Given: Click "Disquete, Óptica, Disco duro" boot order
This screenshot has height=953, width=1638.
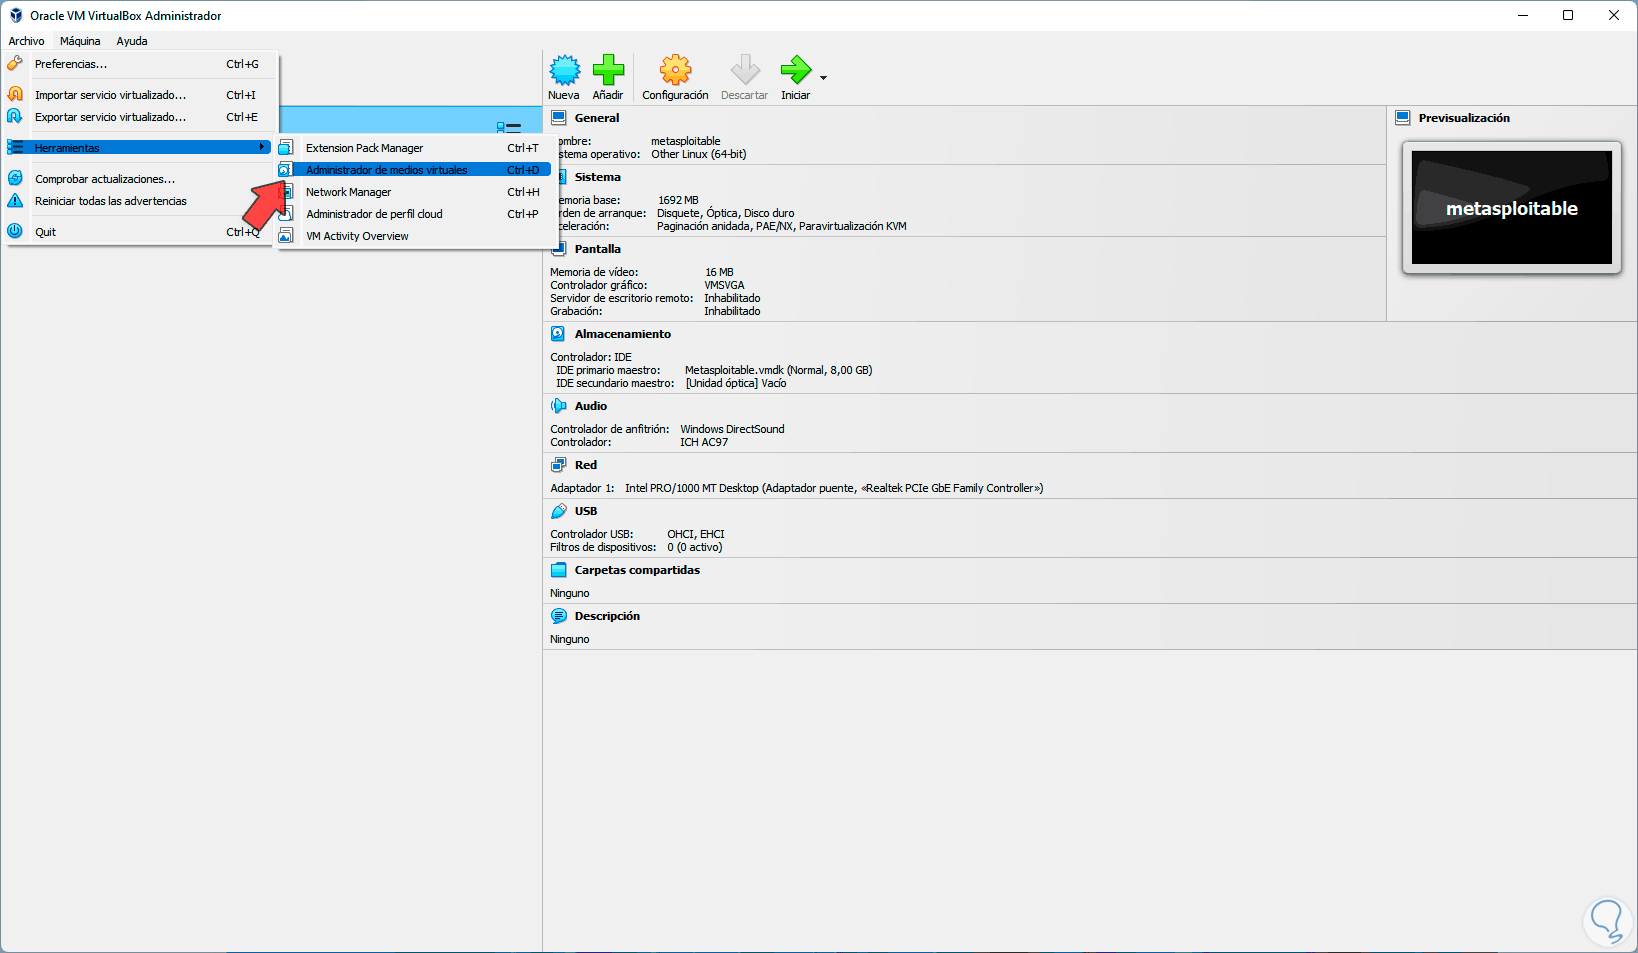Looking at the screenshot, I should [726, 213].
